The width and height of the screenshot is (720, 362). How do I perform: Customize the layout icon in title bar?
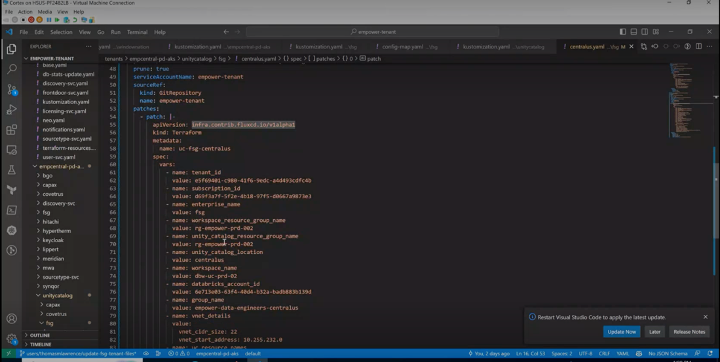656,32
